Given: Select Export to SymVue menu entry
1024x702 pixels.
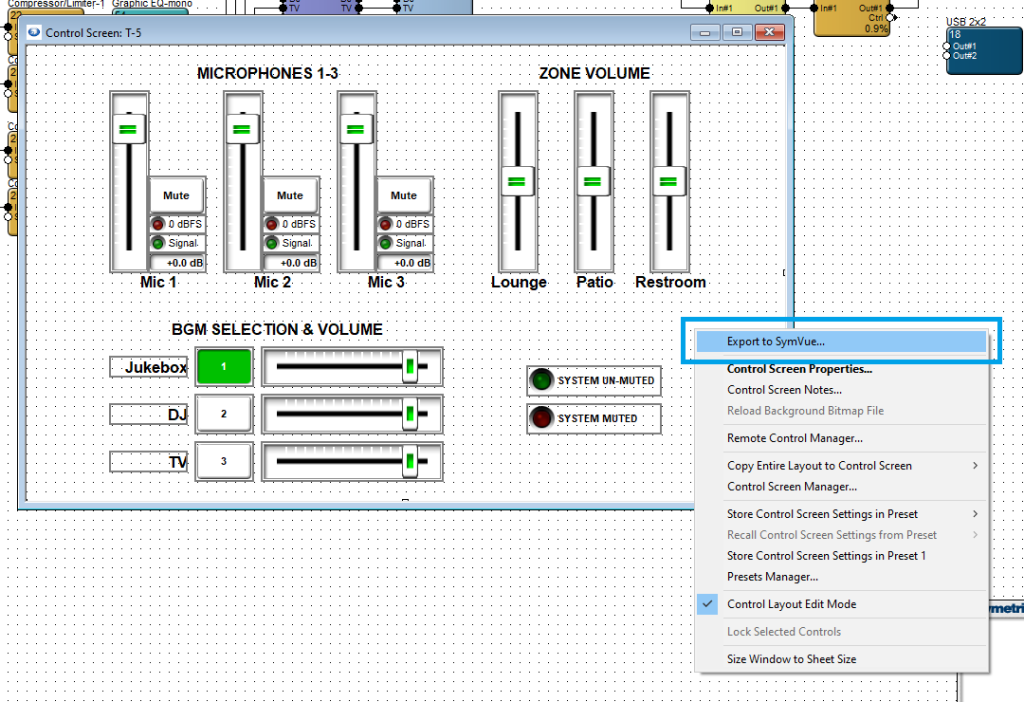Looking at the screenshot, I should tap(776, 342).
